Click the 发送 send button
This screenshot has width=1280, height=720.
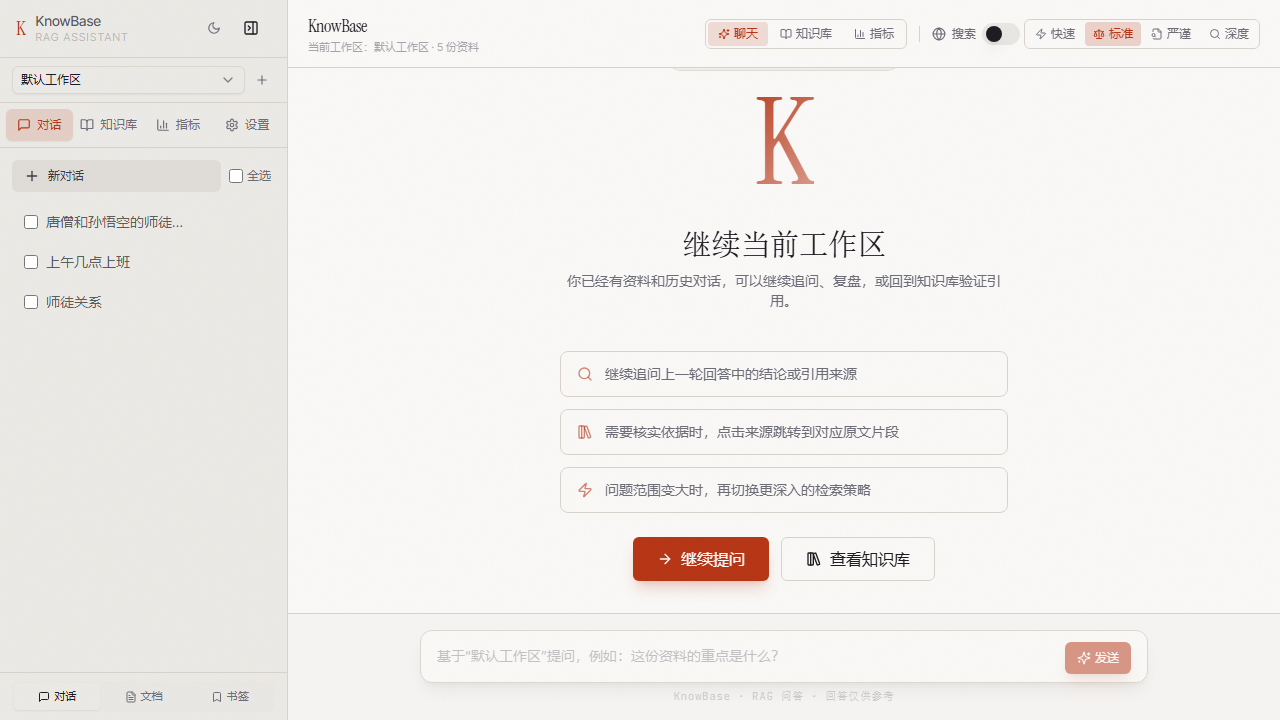point(1098,658)
